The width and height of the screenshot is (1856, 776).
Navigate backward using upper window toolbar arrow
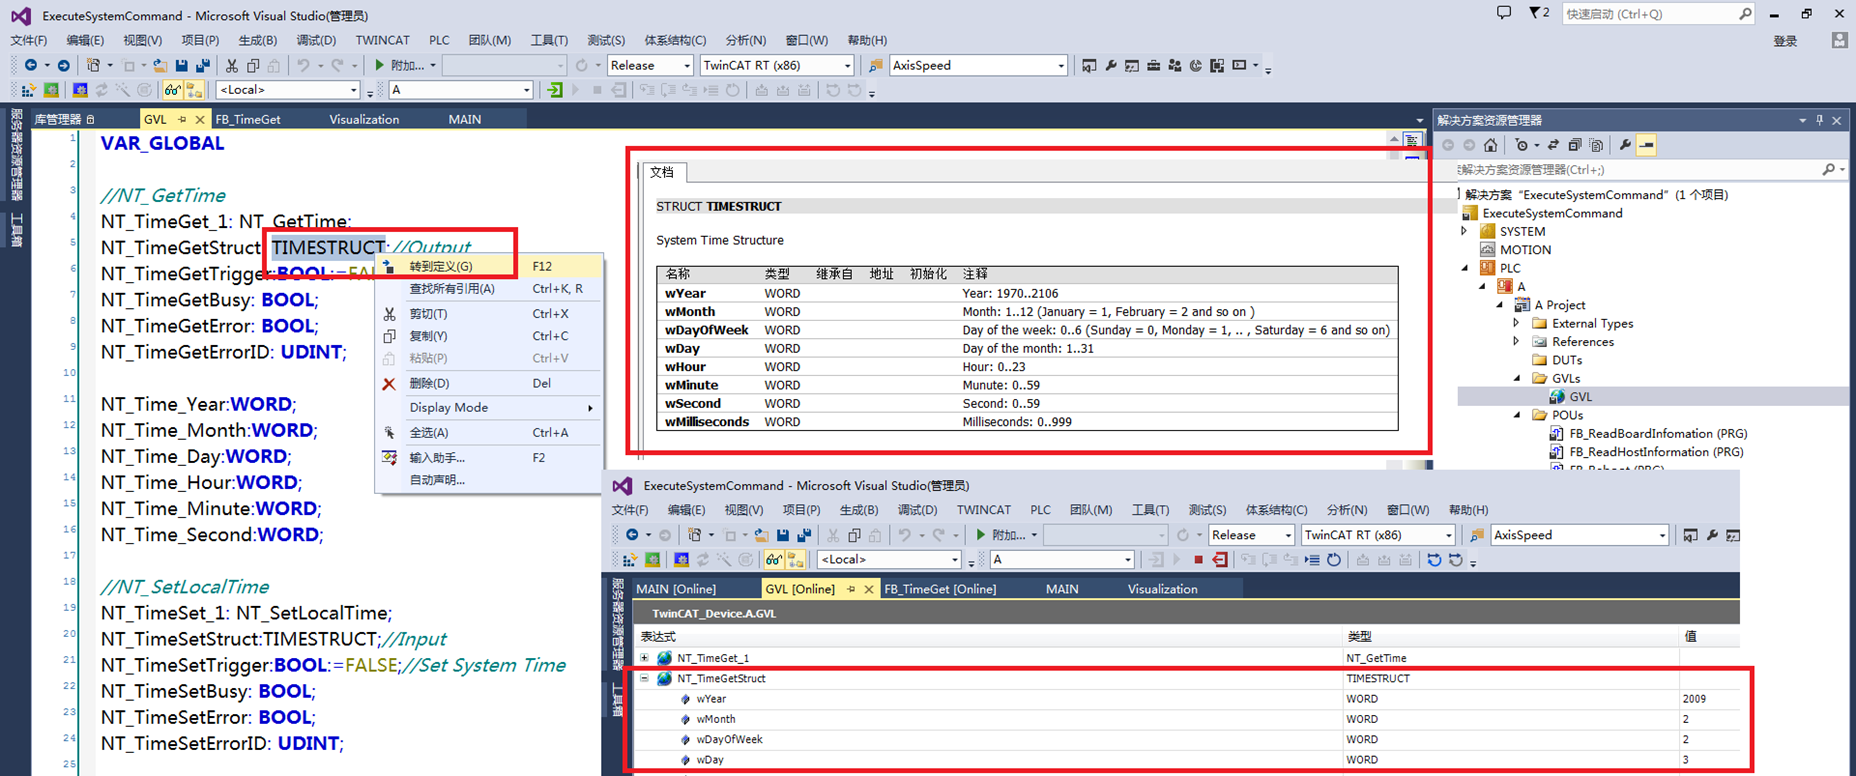coord(31,65)
